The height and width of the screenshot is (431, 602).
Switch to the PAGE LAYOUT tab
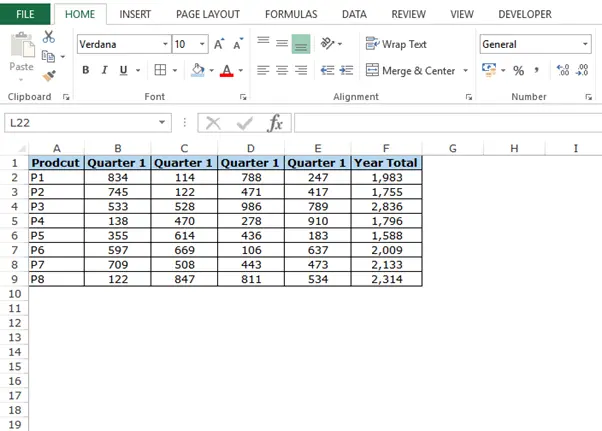(x=208, y=14)
